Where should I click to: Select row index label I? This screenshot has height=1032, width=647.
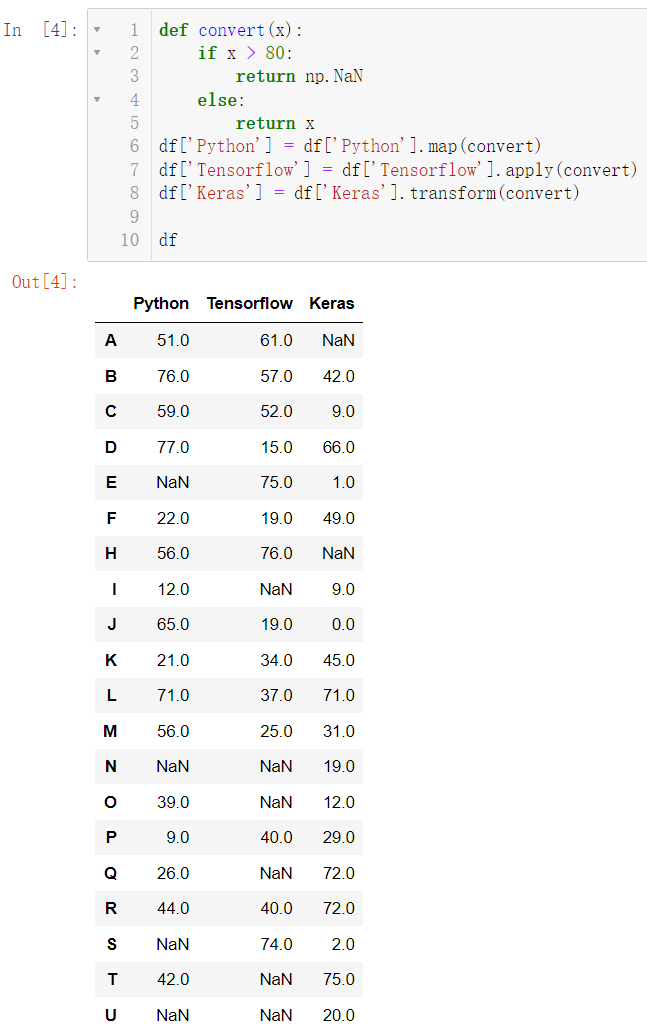(114, 589)
